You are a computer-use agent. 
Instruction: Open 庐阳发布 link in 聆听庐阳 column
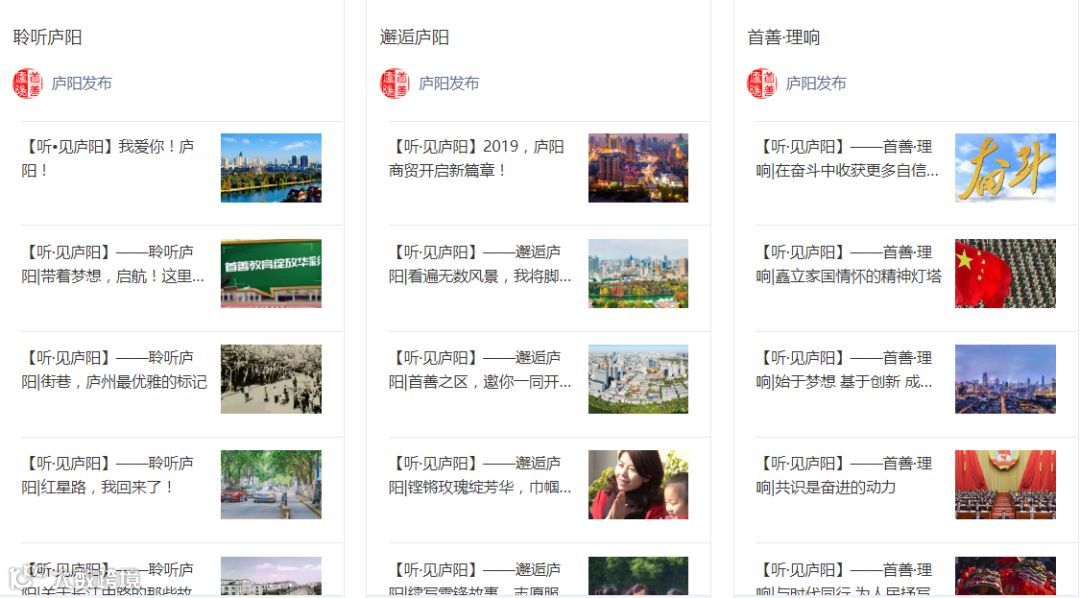[x=81, y=83]
